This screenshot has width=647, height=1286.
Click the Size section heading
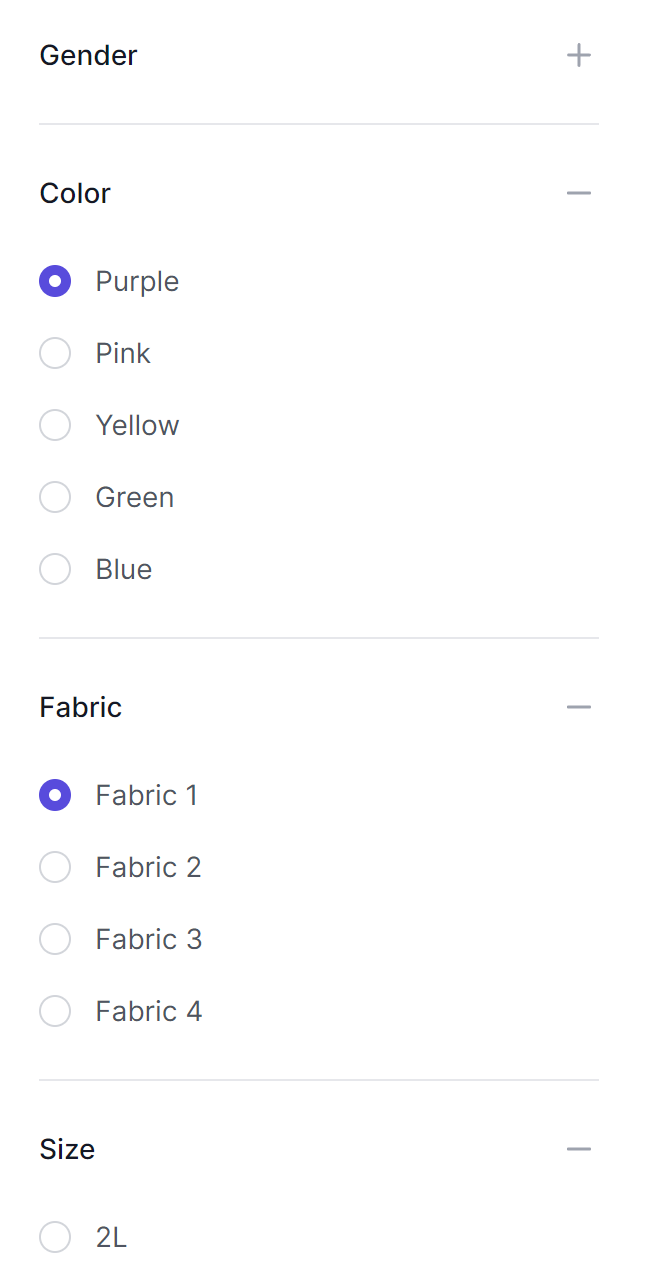67,1149
